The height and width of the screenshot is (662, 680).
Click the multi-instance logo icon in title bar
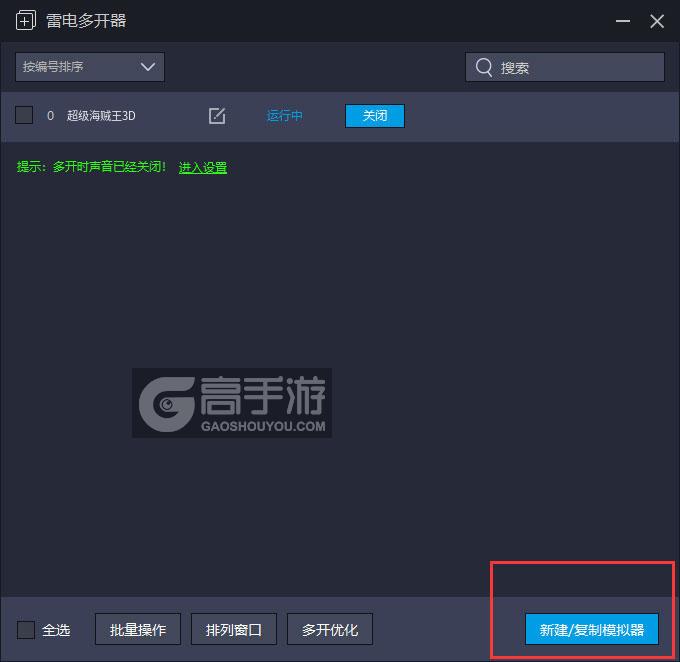coord(26,20)
